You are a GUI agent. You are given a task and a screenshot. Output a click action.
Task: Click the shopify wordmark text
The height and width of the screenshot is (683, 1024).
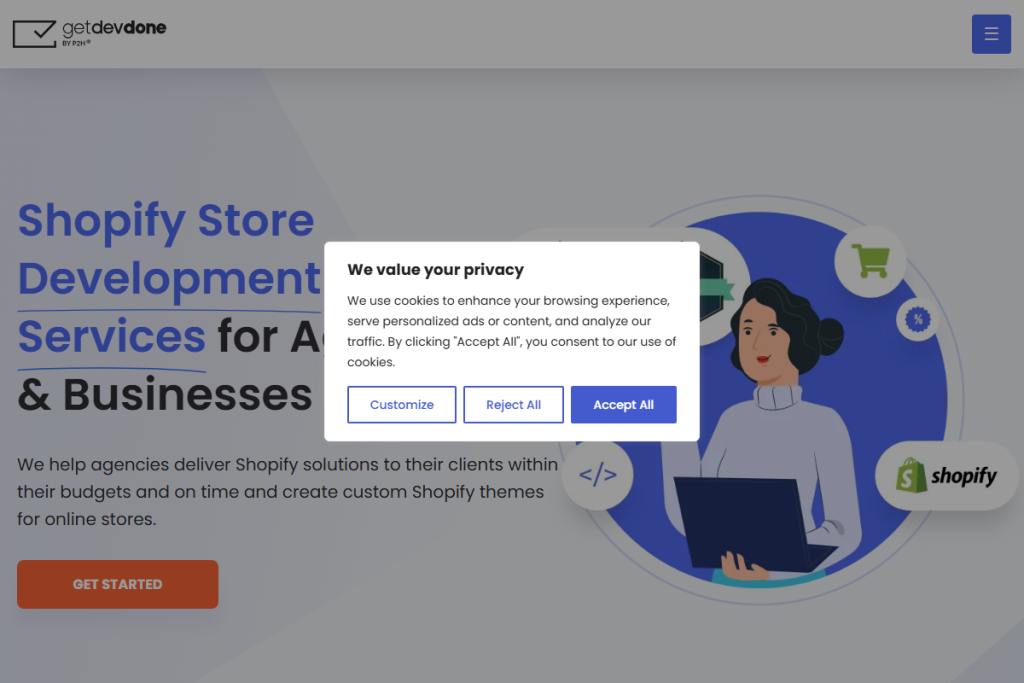(x=964, y=476)
